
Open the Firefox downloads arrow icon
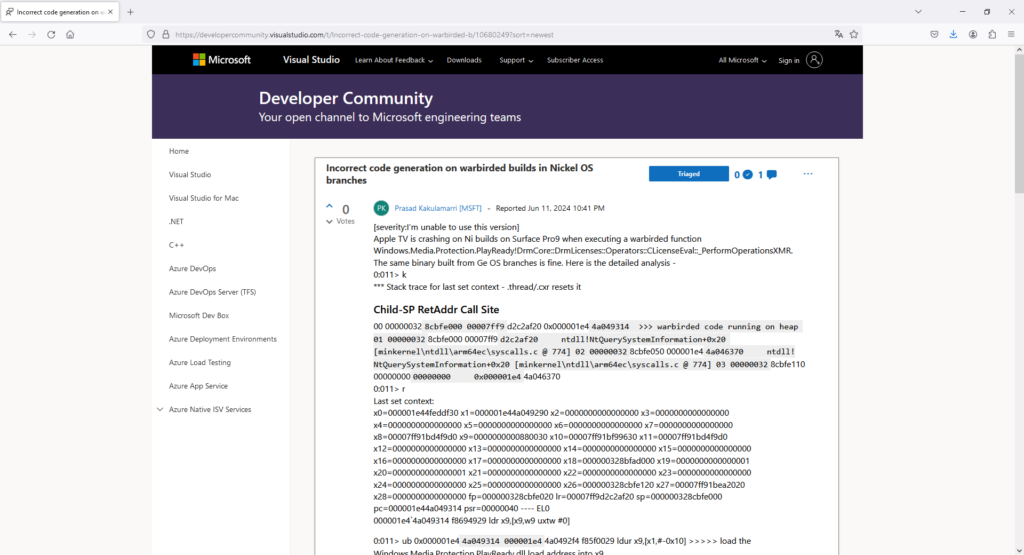[953, 34]
